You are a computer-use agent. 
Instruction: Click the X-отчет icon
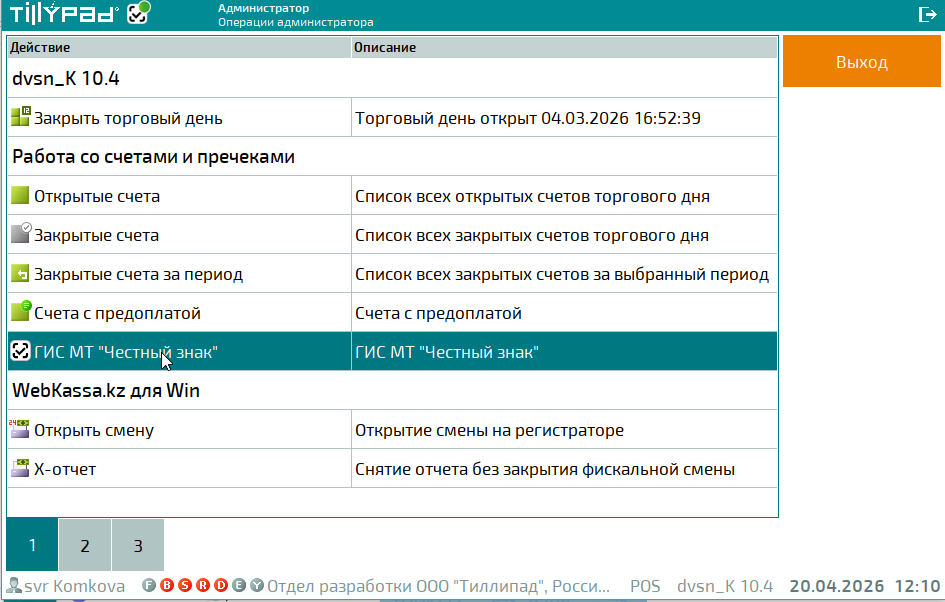pyautogui.click(x=20, y=468)
